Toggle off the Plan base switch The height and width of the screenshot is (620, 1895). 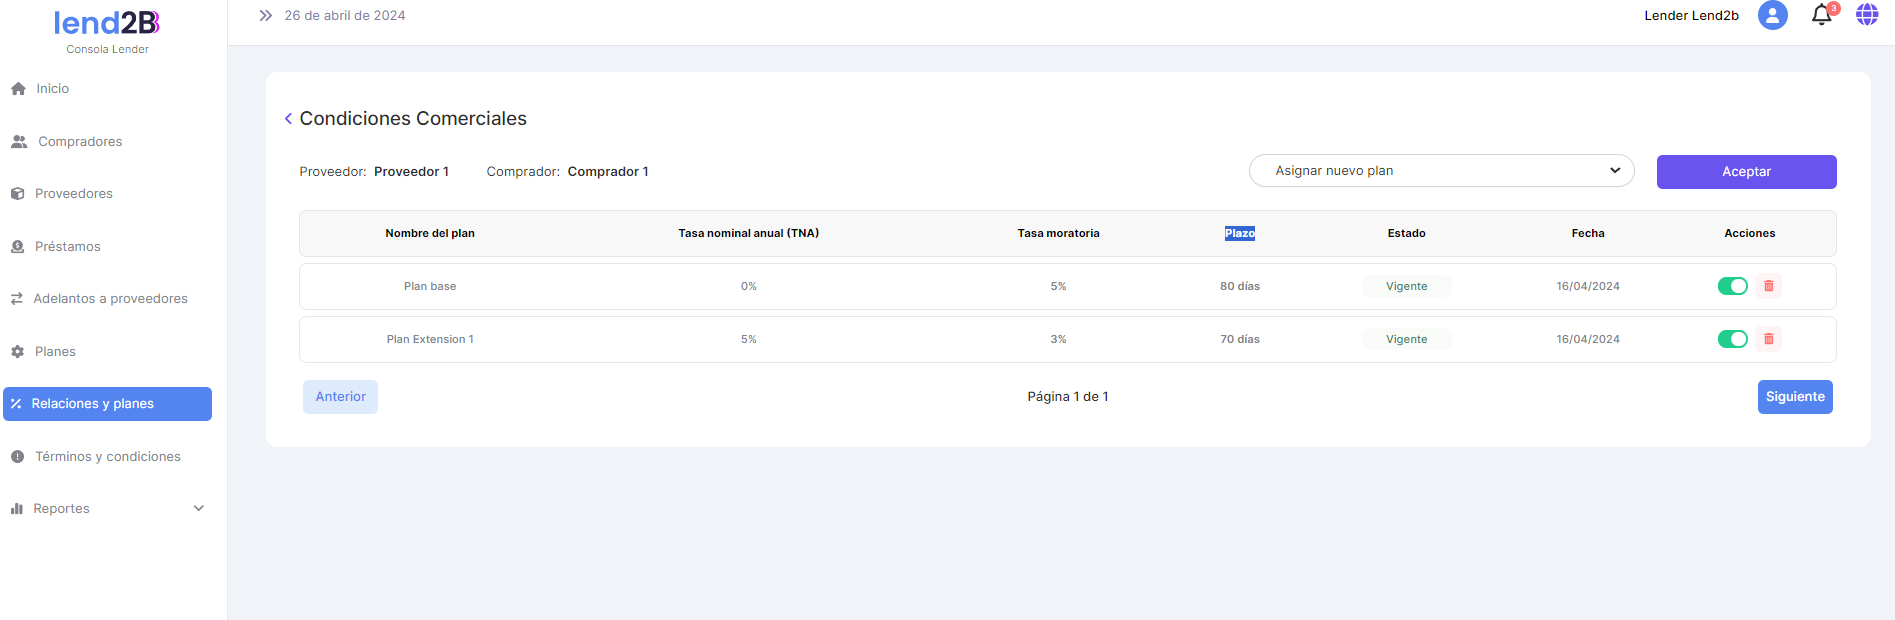click(1732, 286)
